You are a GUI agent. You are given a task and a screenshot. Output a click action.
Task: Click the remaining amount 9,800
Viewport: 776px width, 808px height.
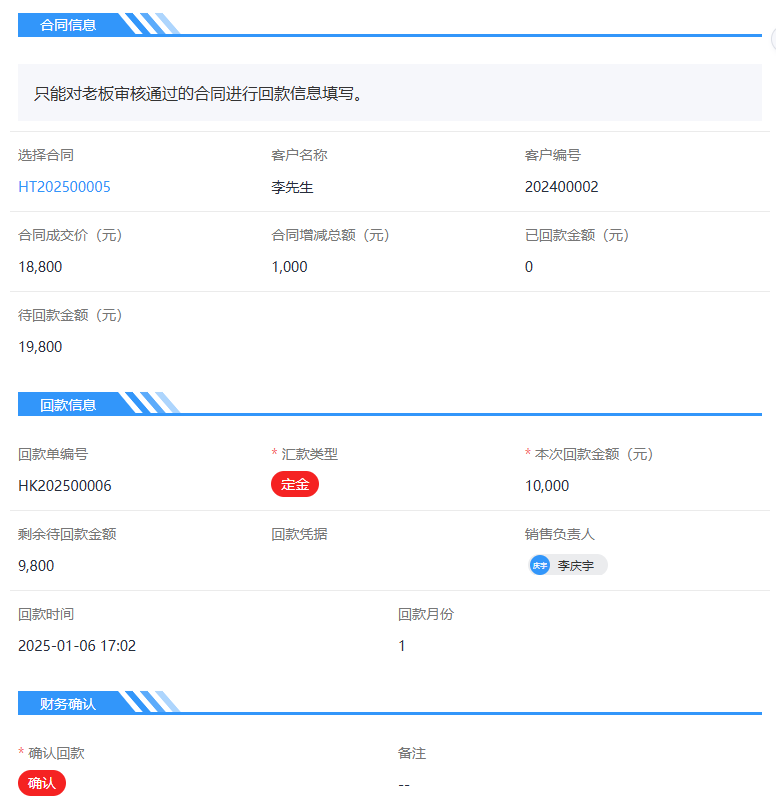(x=36, y=566)
